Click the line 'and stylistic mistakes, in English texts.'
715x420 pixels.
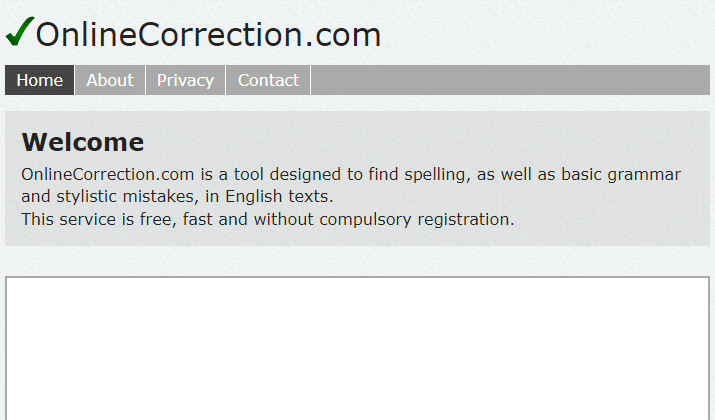pos(177,197)
